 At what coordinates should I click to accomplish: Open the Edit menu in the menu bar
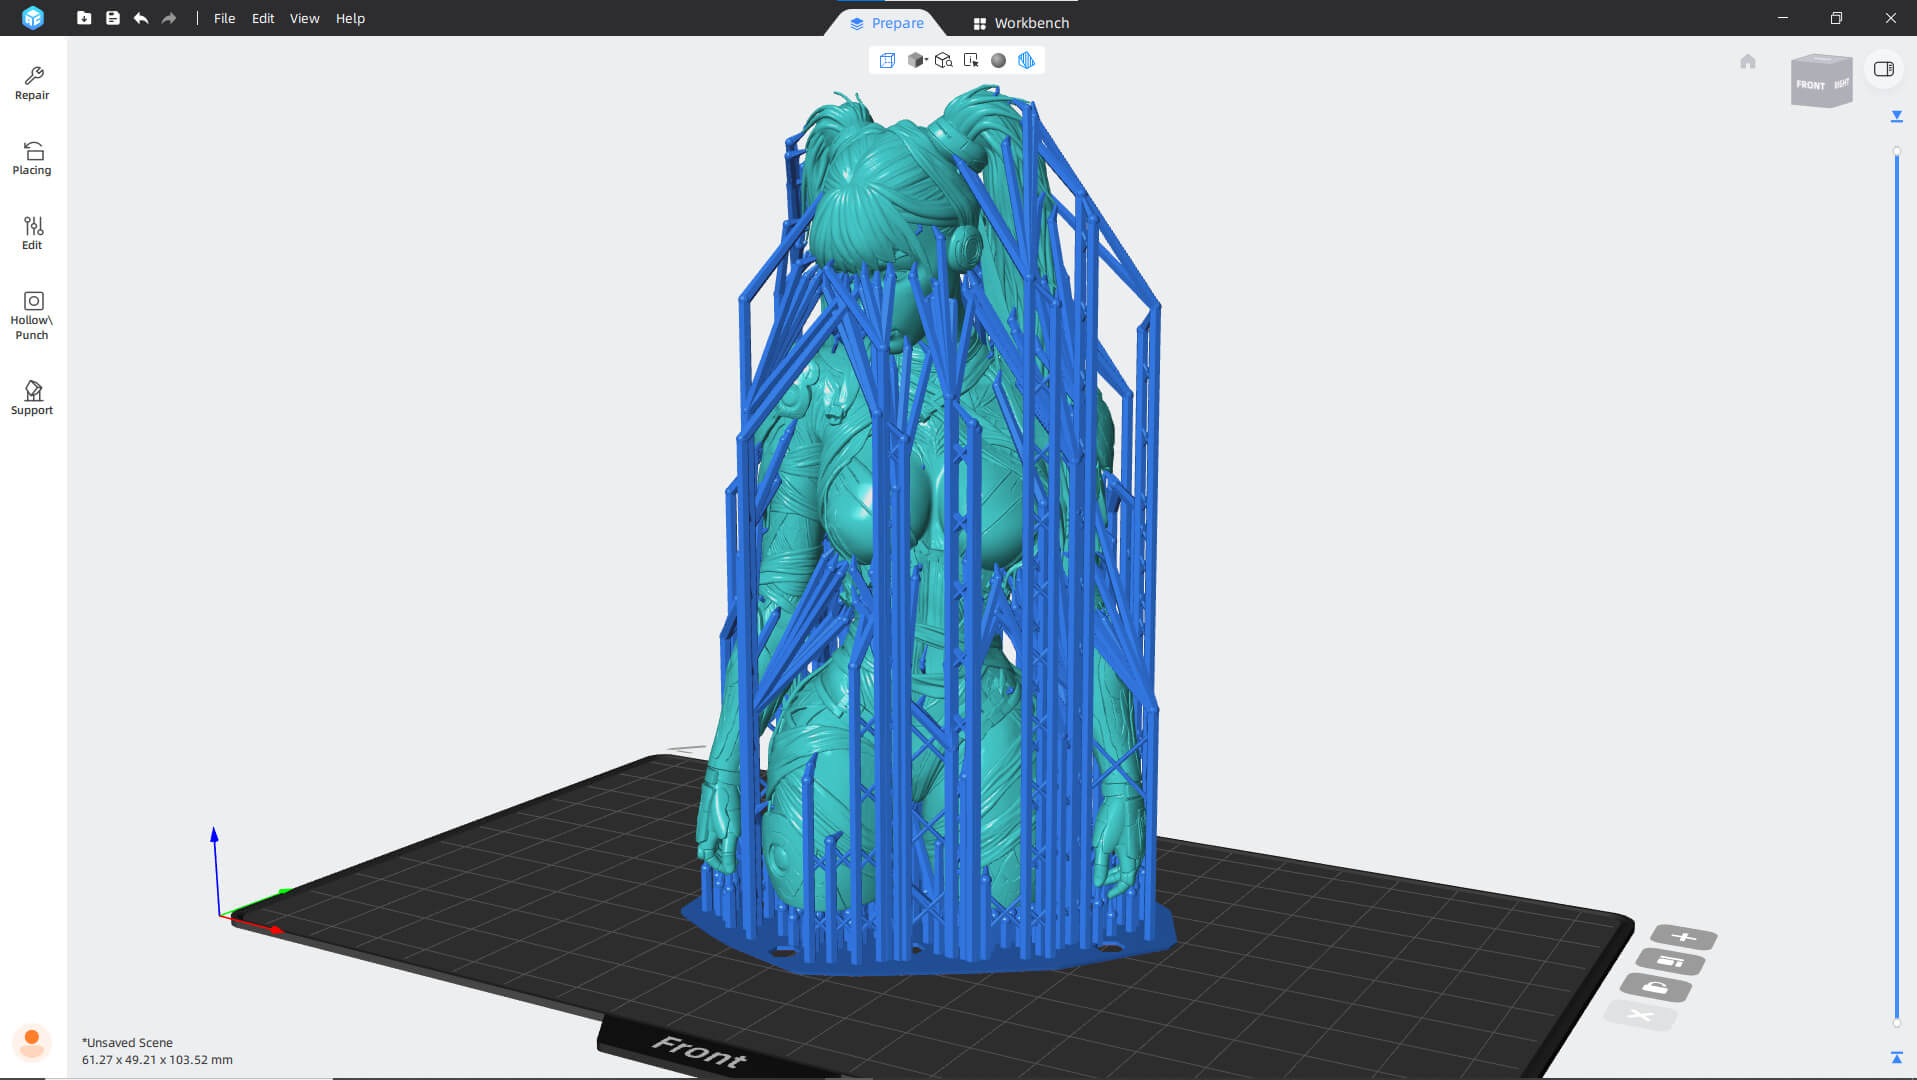[263, 18]
